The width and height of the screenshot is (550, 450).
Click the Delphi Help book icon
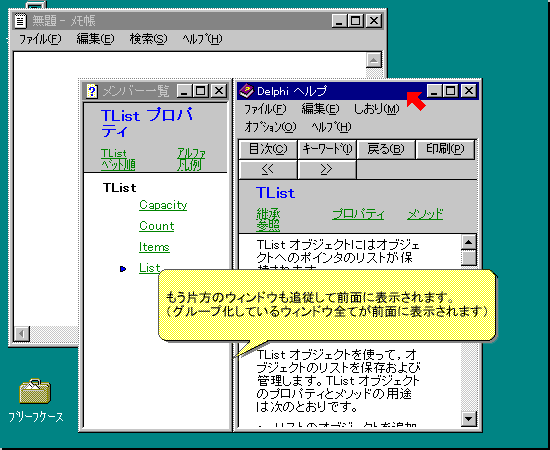[x=246, y=91]
